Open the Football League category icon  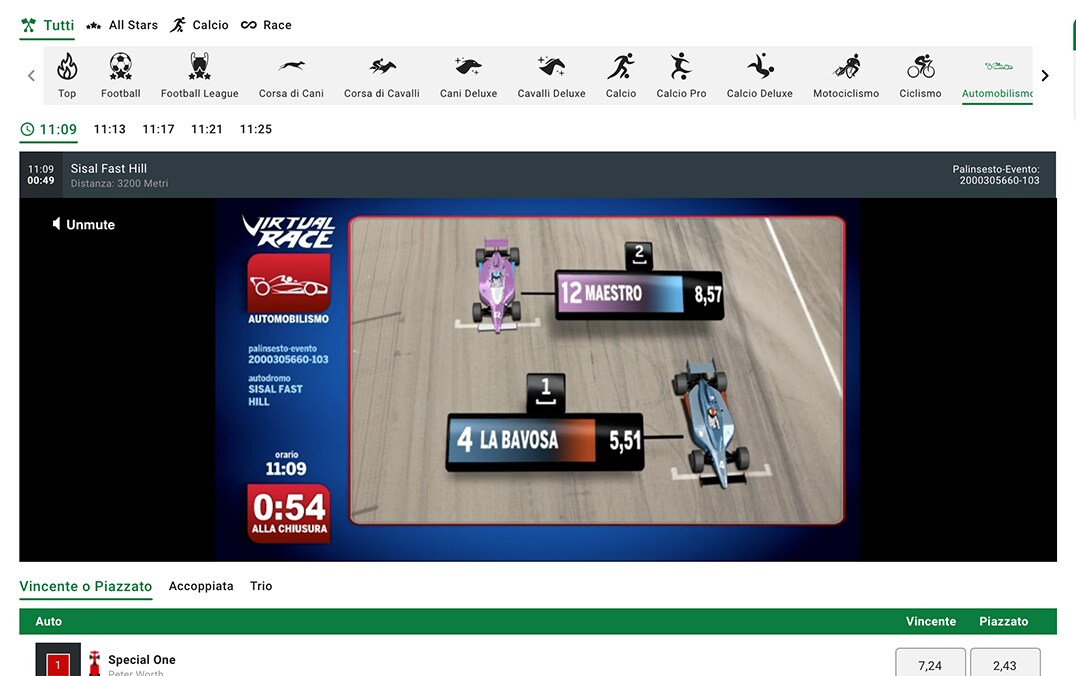point(200,67)
